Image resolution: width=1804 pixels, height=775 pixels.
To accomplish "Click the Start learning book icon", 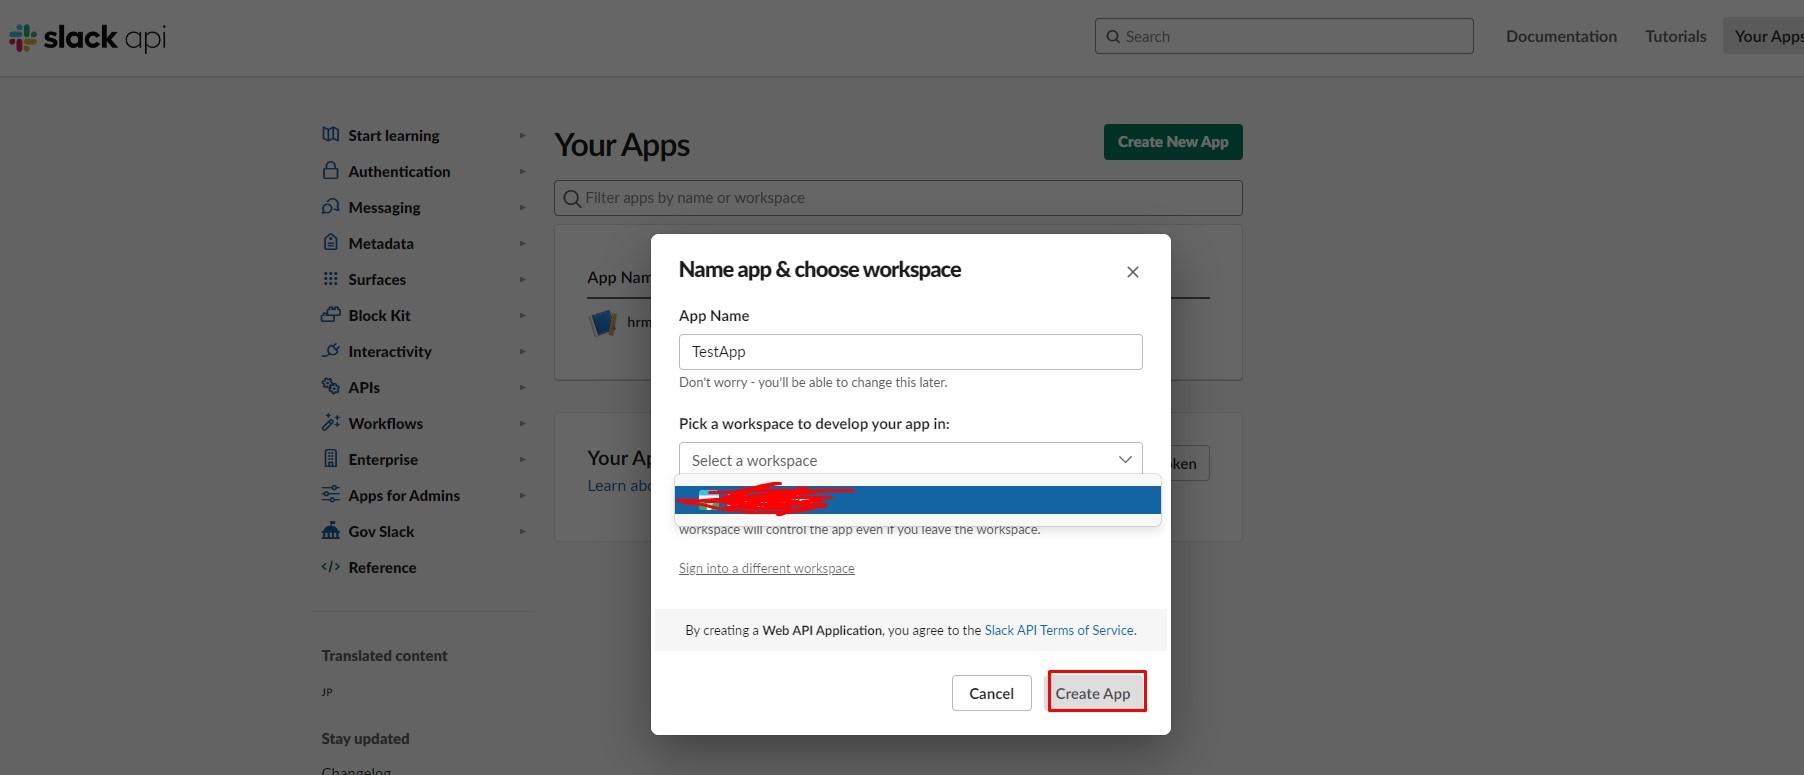I will (x=331, y=135).
